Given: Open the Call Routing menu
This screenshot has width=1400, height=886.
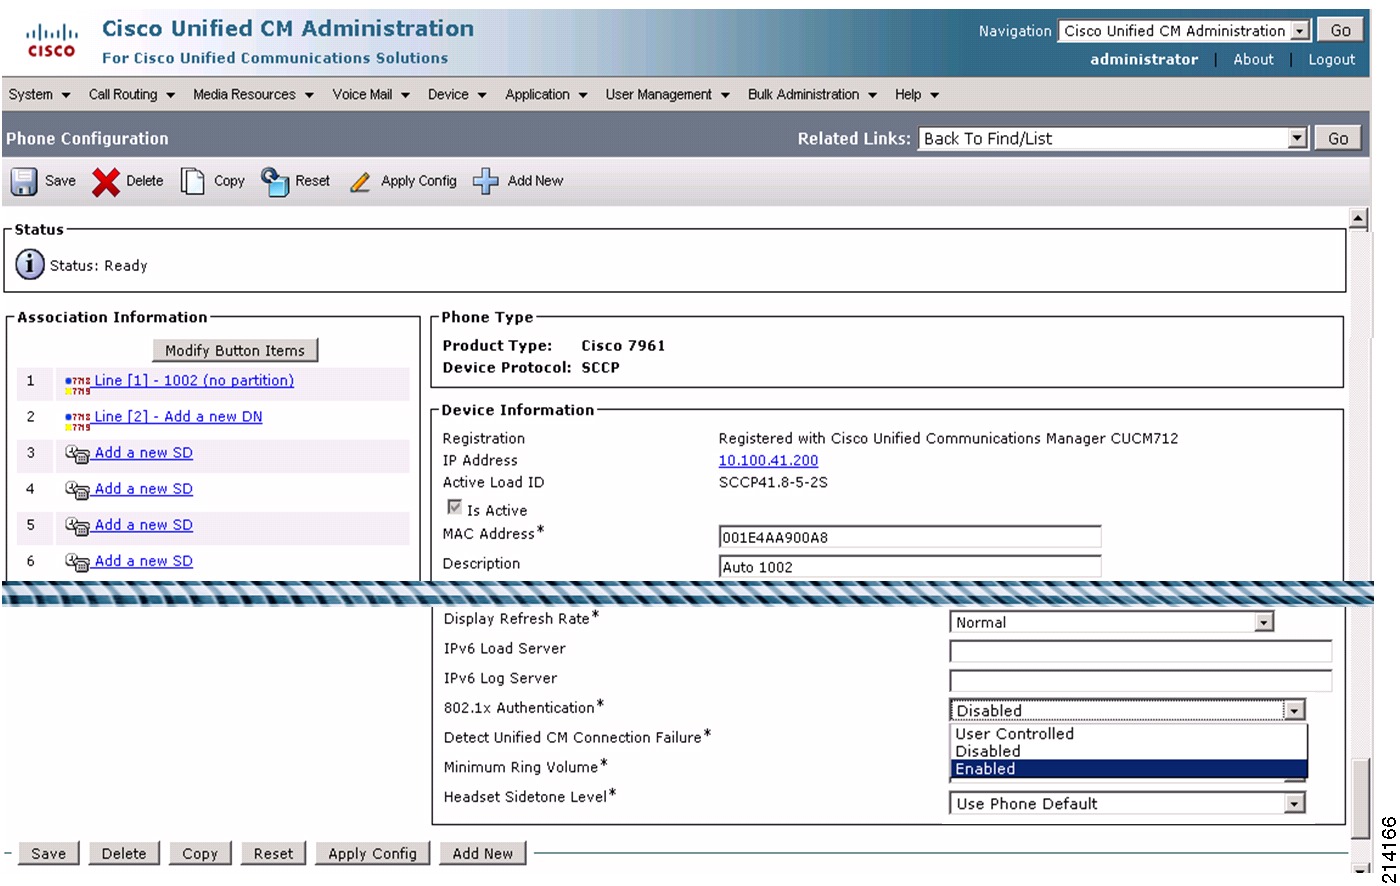Looking at the screenshot, I should point(131,94).
